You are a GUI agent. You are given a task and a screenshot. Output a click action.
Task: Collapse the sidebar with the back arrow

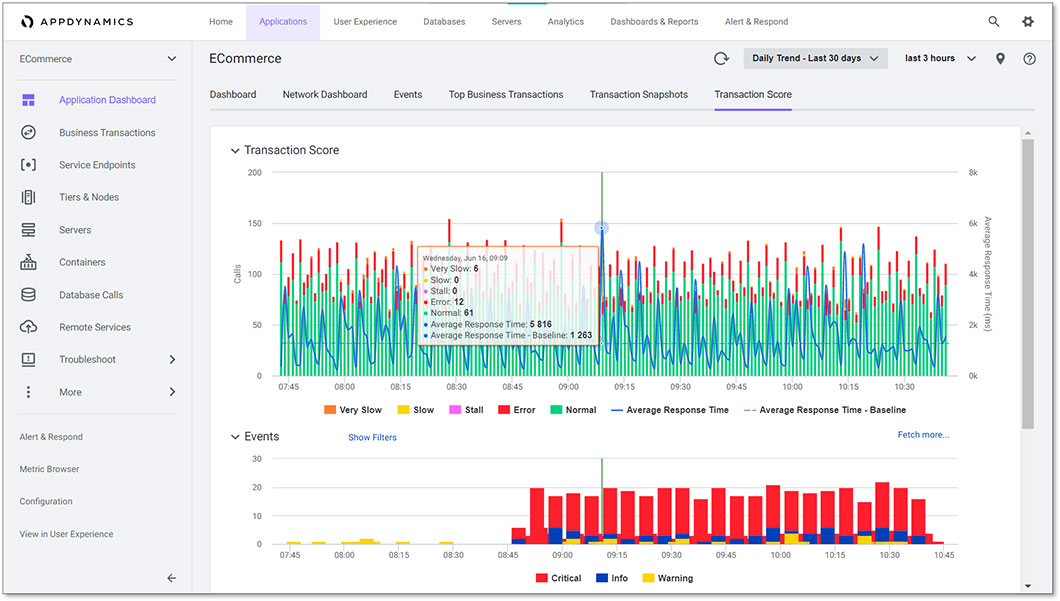coord(171,578)
